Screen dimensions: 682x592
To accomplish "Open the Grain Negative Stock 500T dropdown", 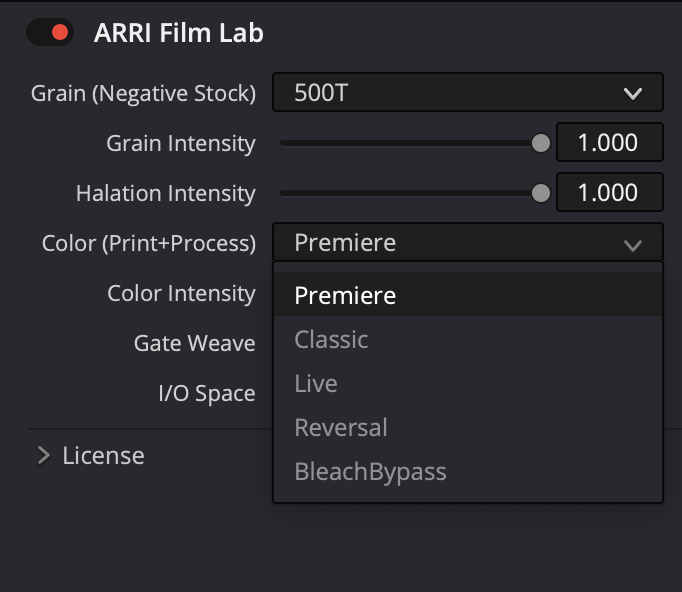I will click(x=467, y=93).
